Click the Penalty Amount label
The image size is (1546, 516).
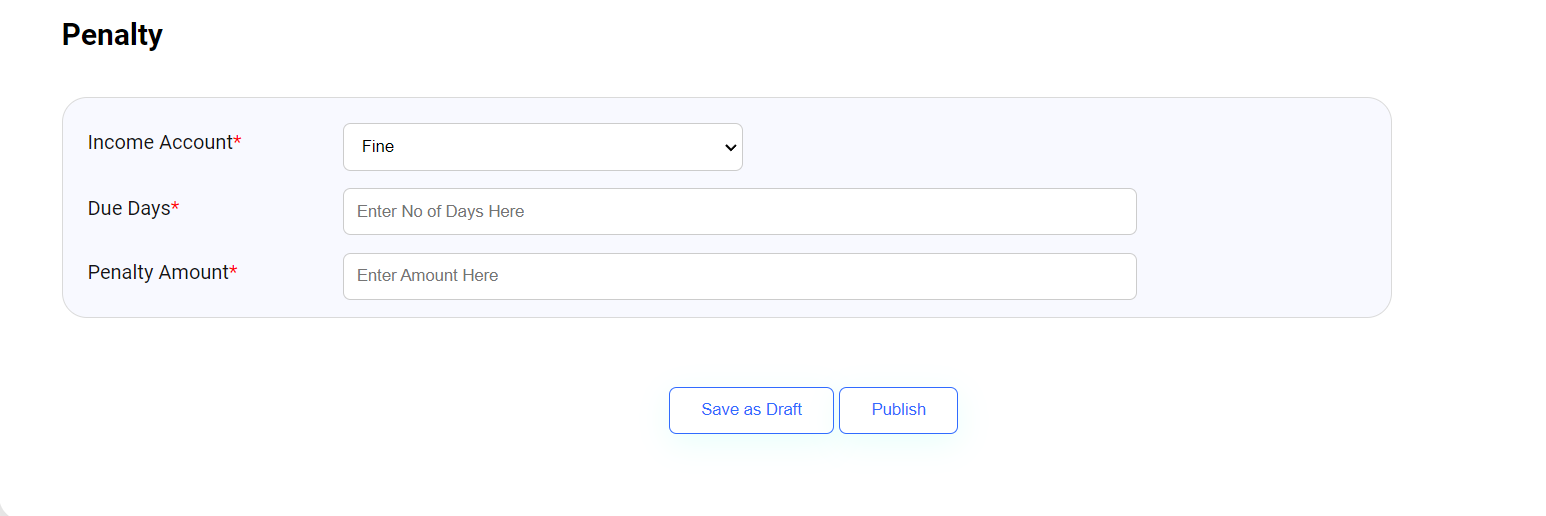click(158, 273)
